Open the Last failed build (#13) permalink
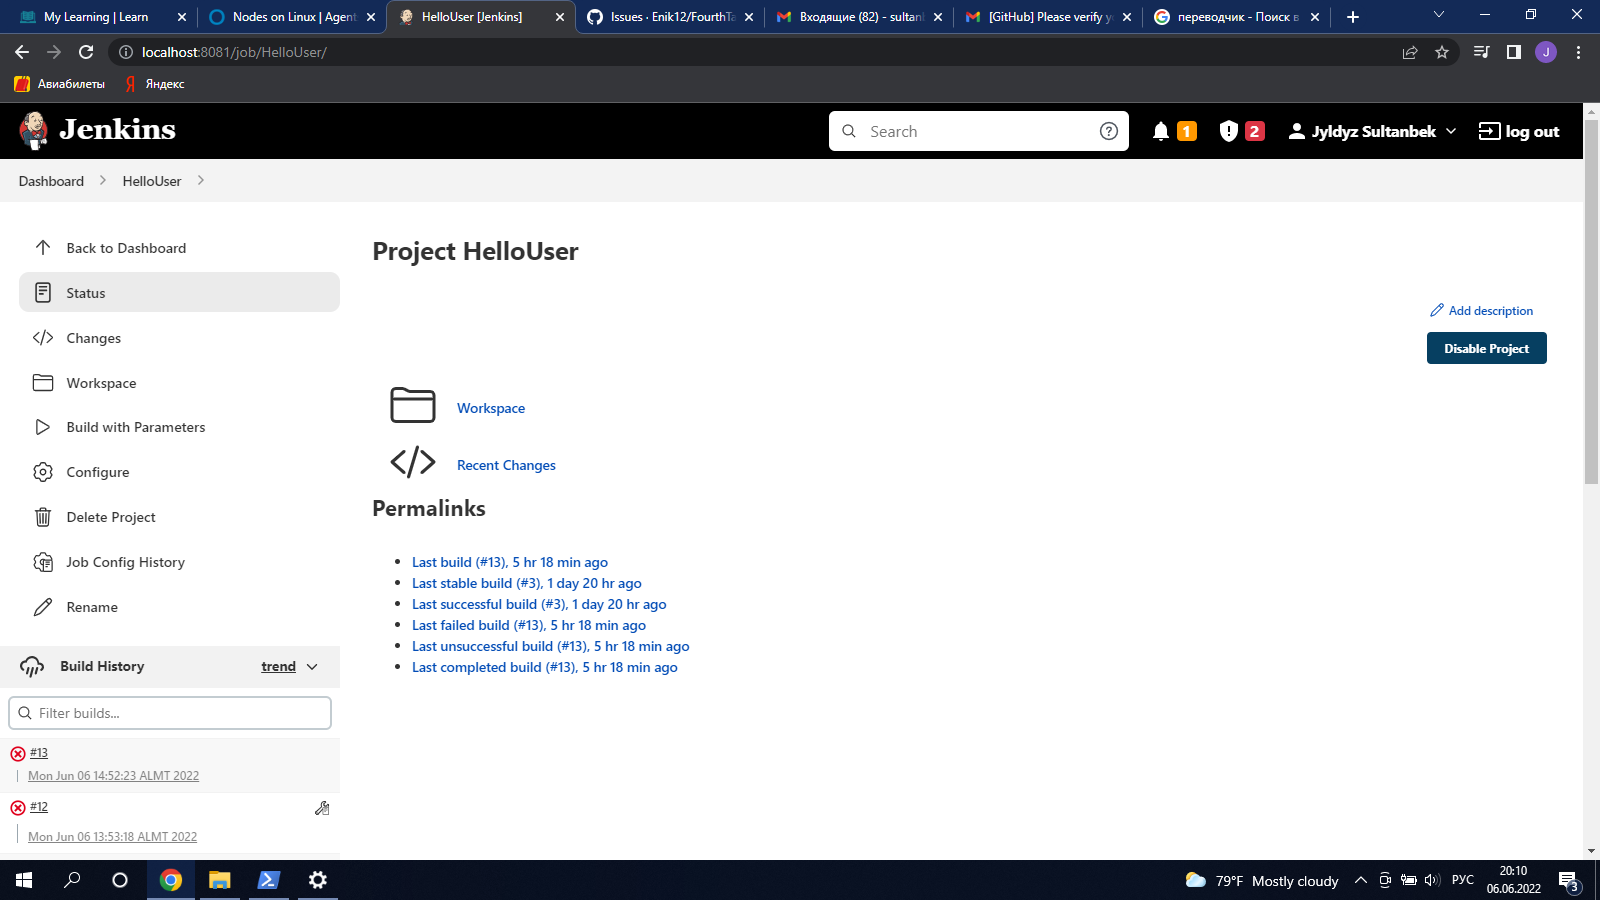This screenshot has height=900, width=1600. click(529, 625)
